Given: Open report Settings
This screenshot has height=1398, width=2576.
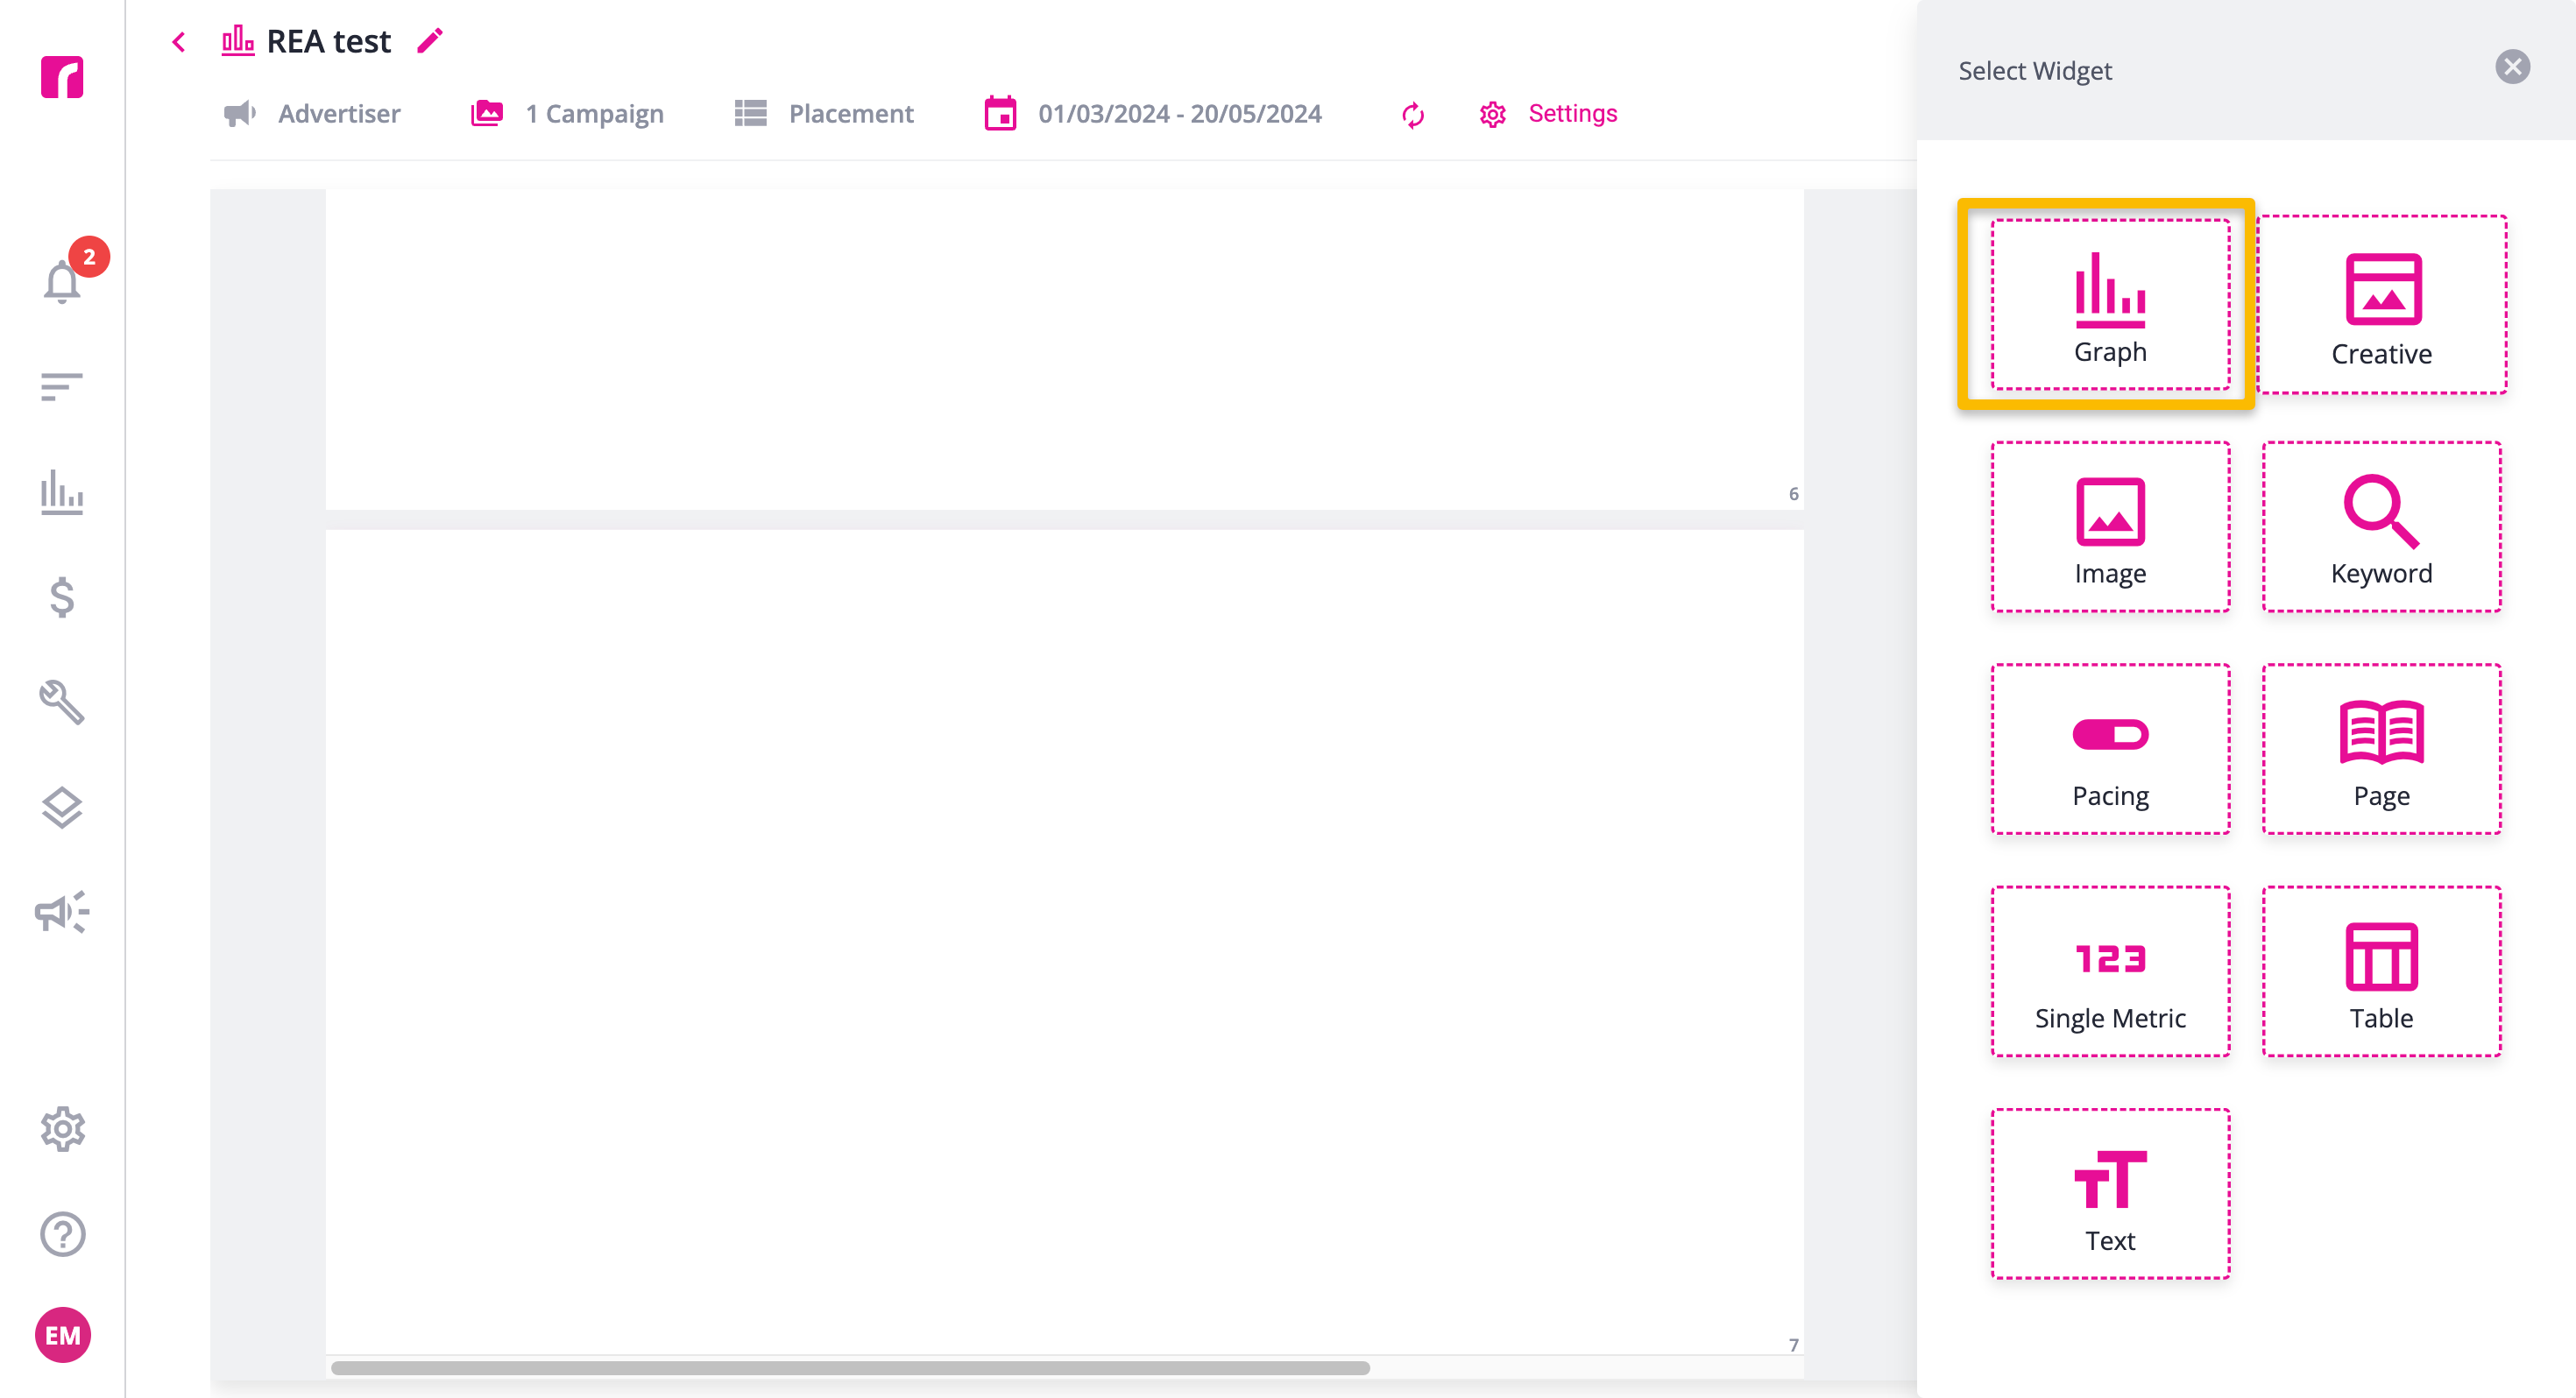Looking at the screenshot, I should pos(1548,114).
